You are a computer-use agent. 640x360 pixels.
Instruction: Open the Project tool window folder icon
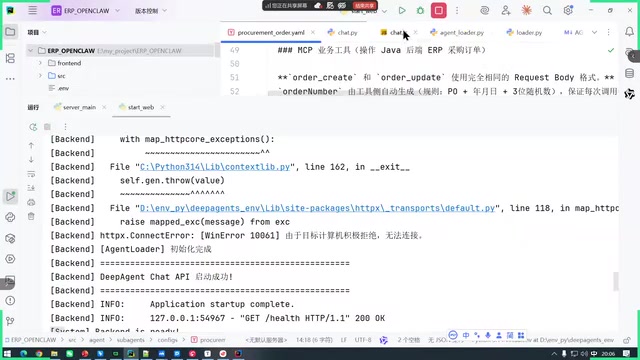[x=10, y=32]
